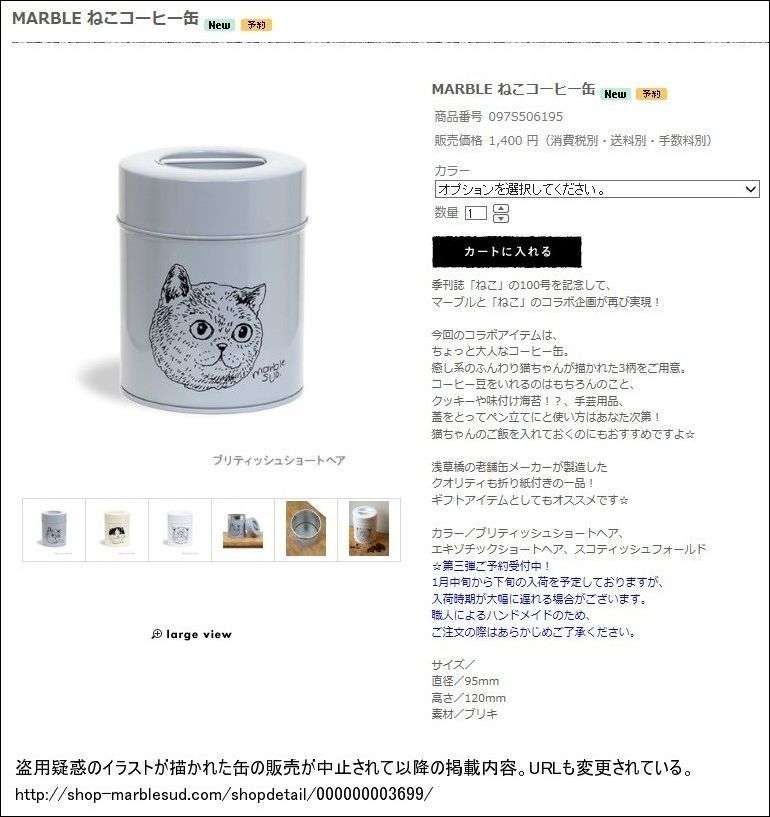Select the thumbnail of can on wooden board

coord(243,530)
